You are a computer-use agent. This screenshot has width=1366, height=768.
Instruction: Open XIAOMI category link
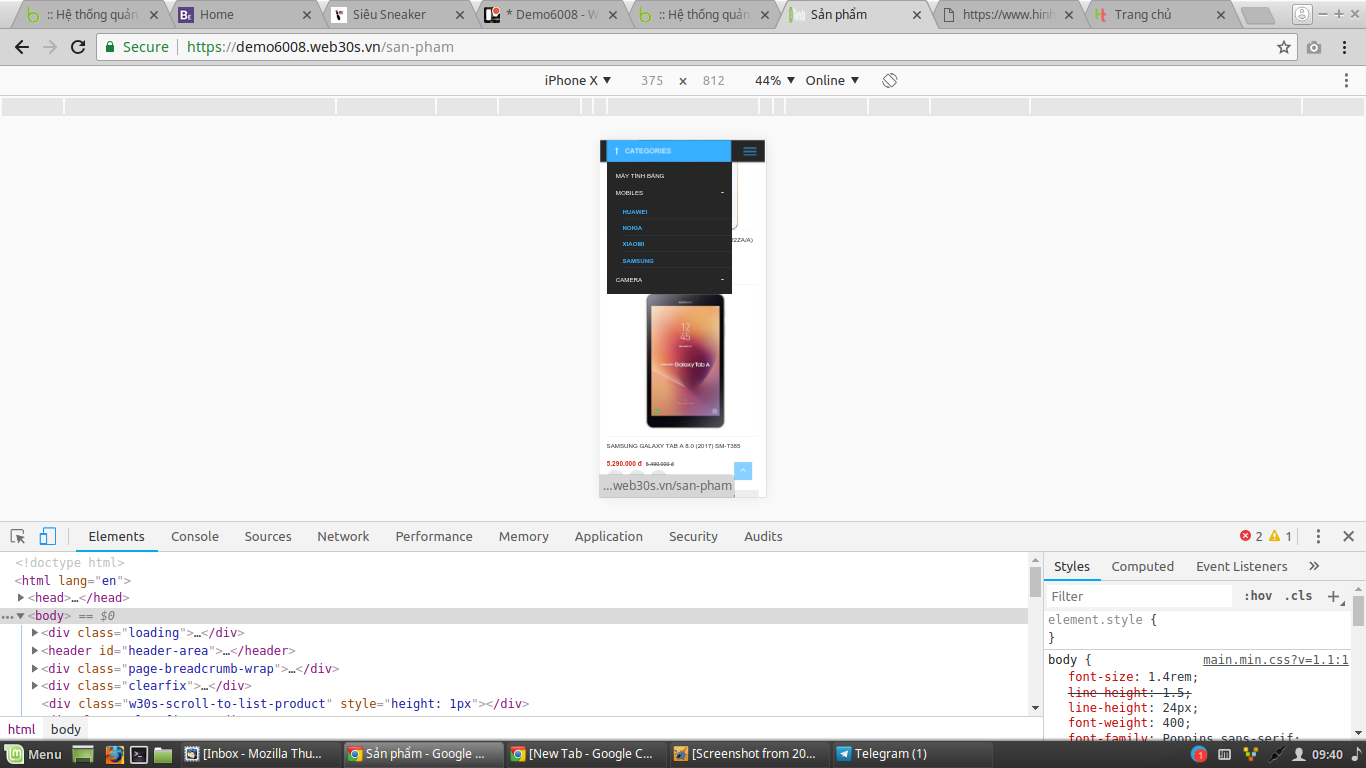tap(633, 244)
